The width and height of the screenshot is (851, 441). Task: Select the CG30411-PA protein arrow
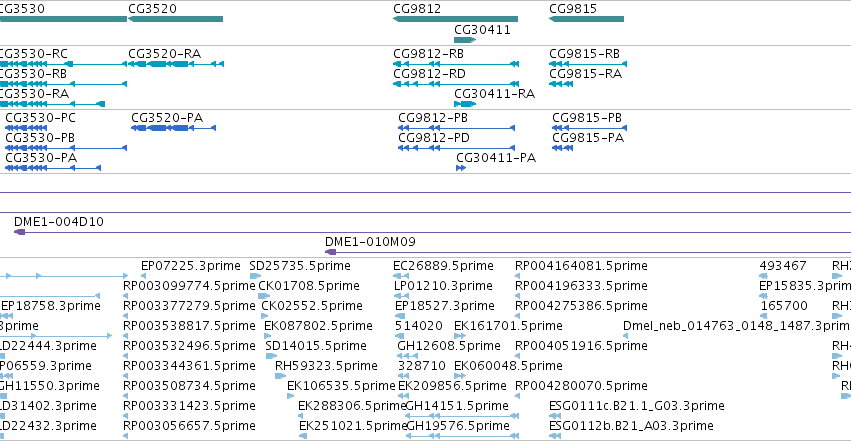[461, 168]
